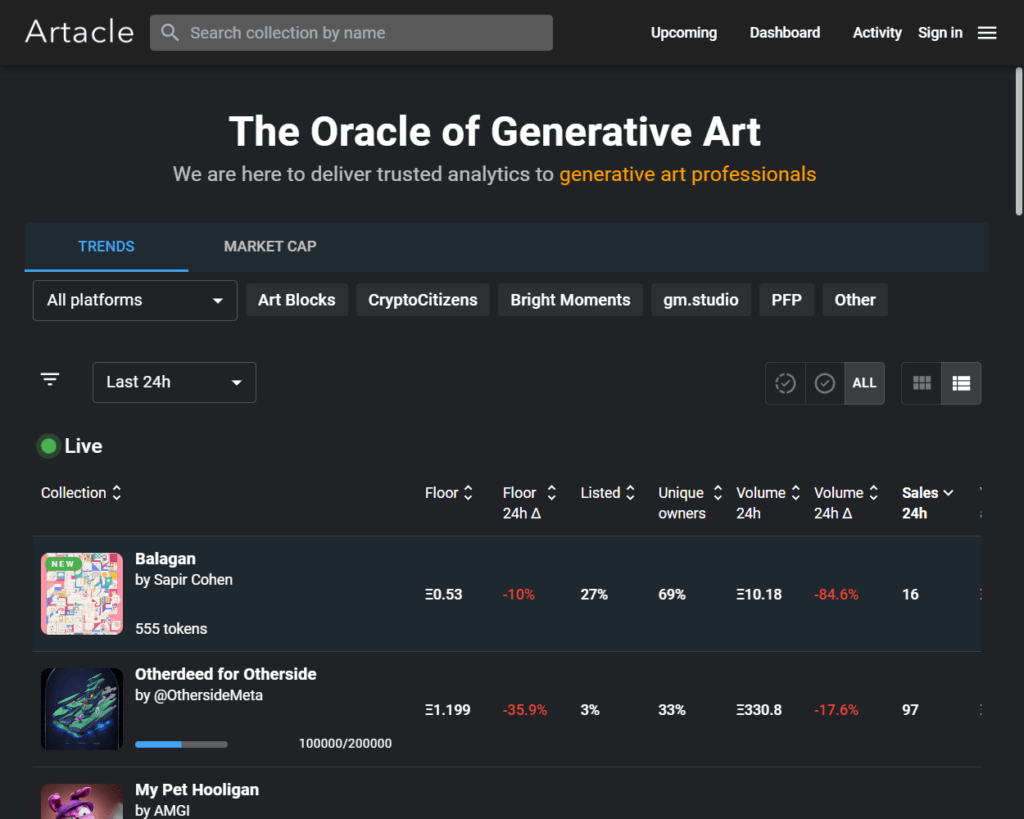
Task: Click the 100000/200000 supply text
Action: coord(345,744)
